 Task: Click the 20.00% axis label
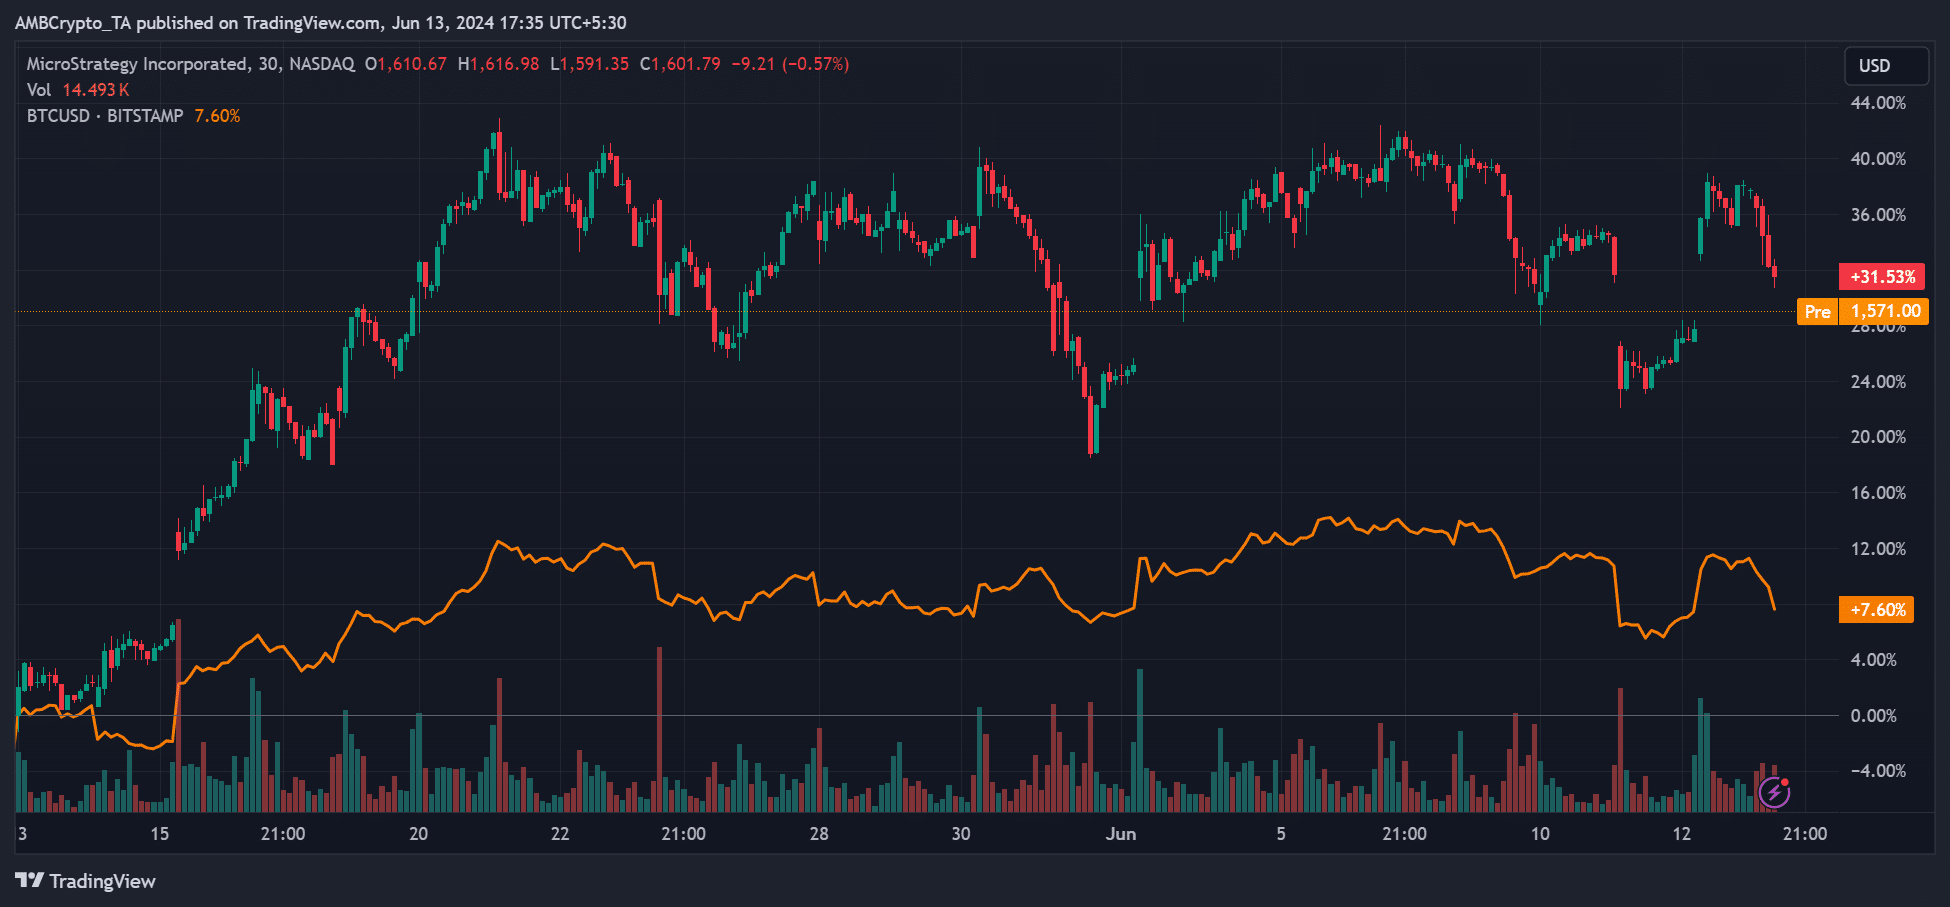[x=1878, y=437]
